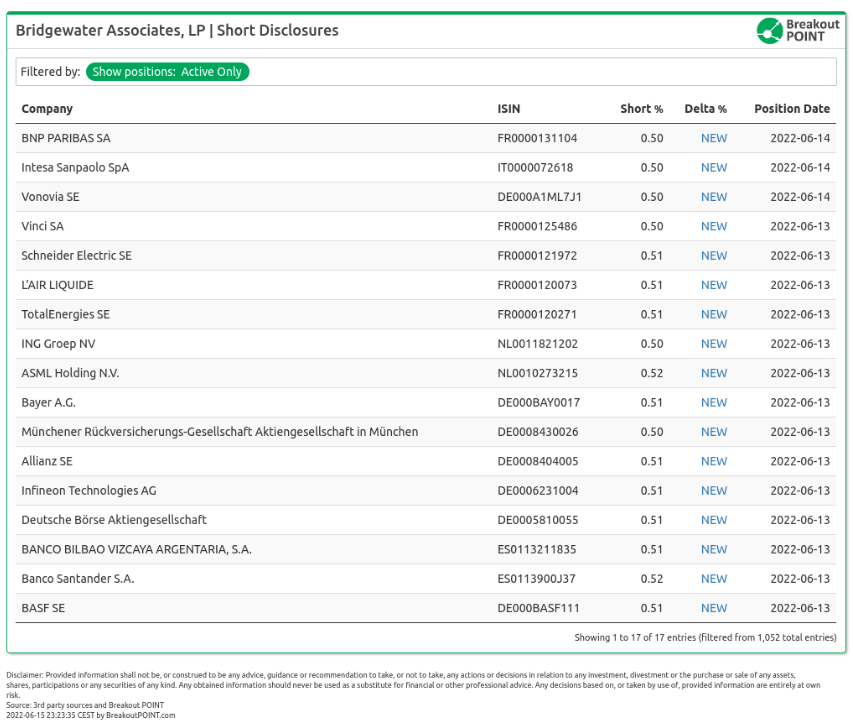Click NEW delta for Vinci SA
The width and height of the screenshot is (853, 727).
[x=714, y=226]
